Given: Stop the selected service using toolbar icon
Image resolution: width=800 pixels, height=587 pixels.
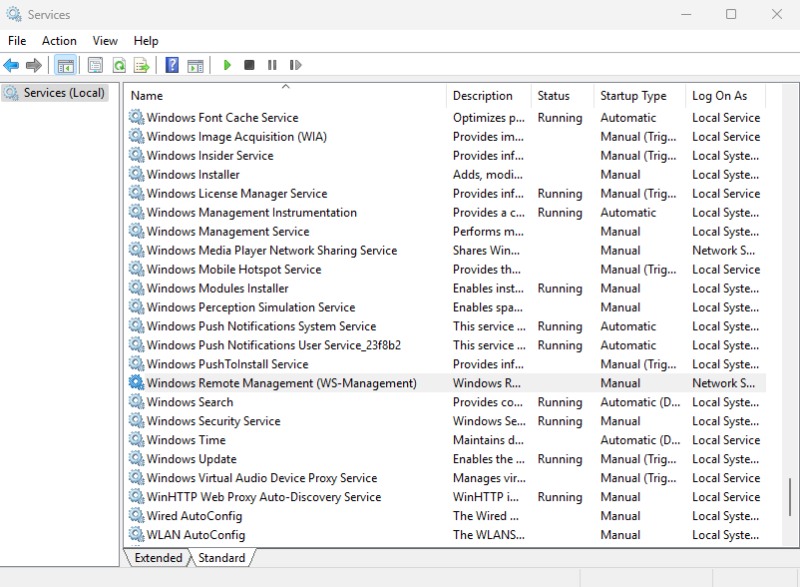Looking at the screenshot, I should pos(249,65).
